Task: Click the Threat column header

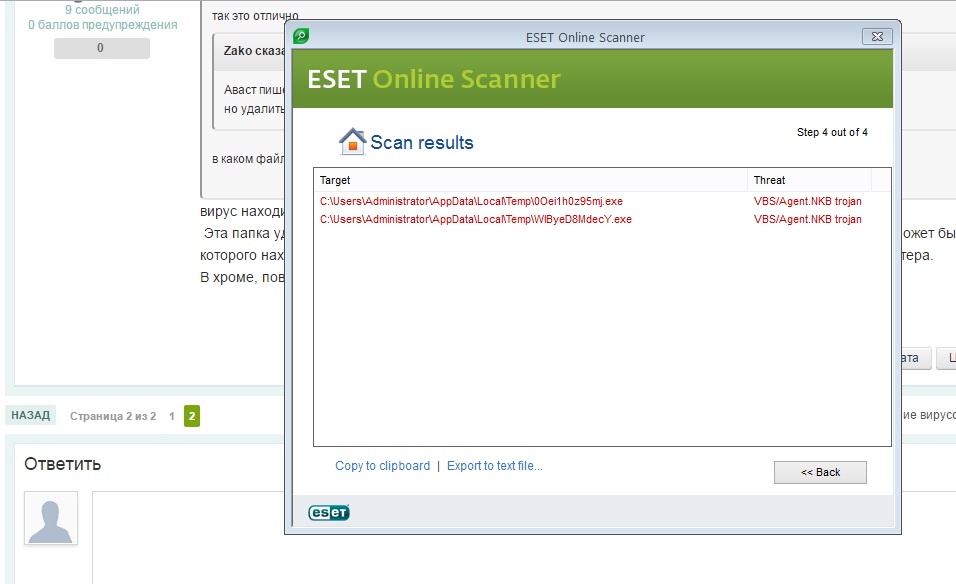Action: click(809, 180)
